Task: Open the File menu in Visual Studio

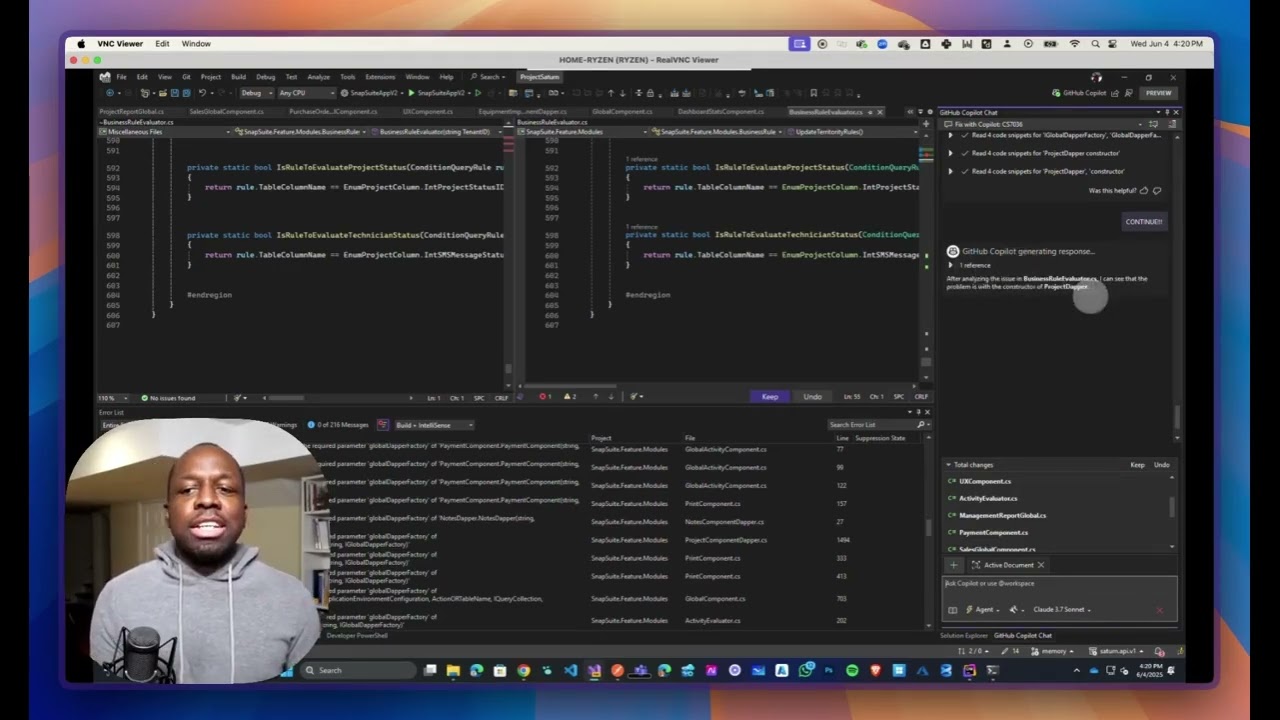Action: (121, 77)
